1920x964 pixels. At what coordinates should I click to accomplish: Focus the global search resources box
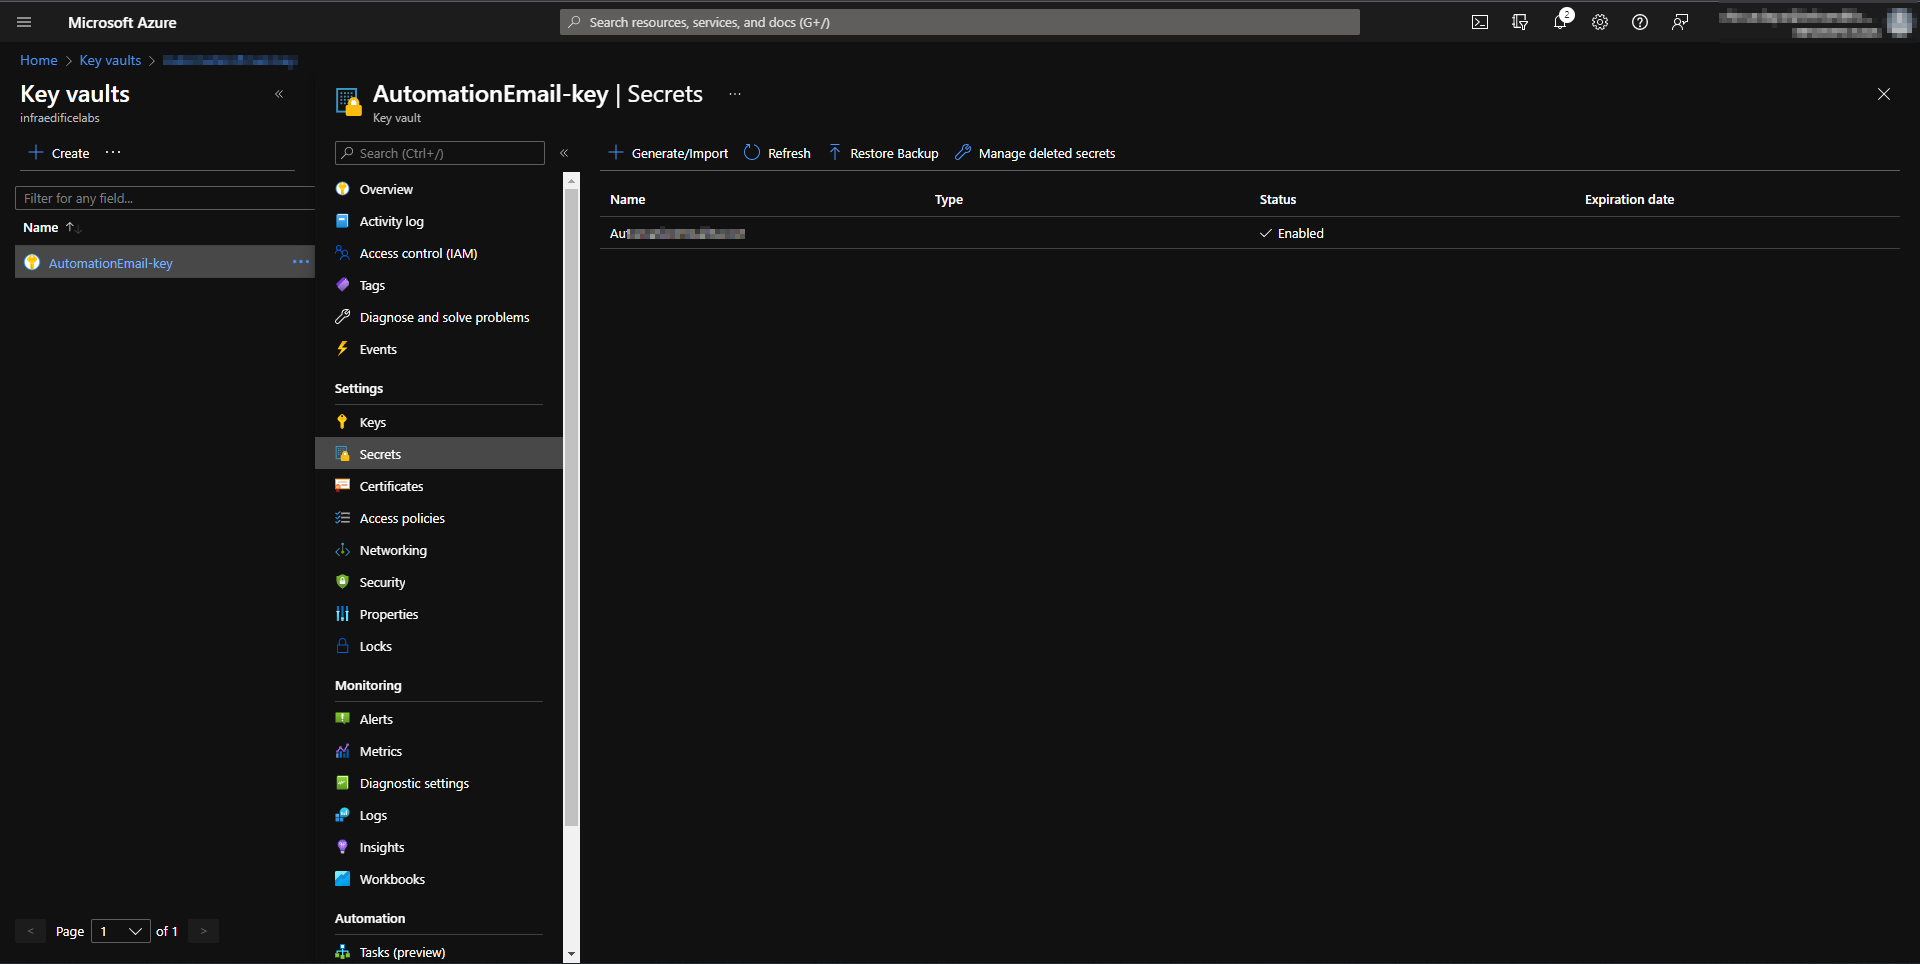tap(960, 22)
